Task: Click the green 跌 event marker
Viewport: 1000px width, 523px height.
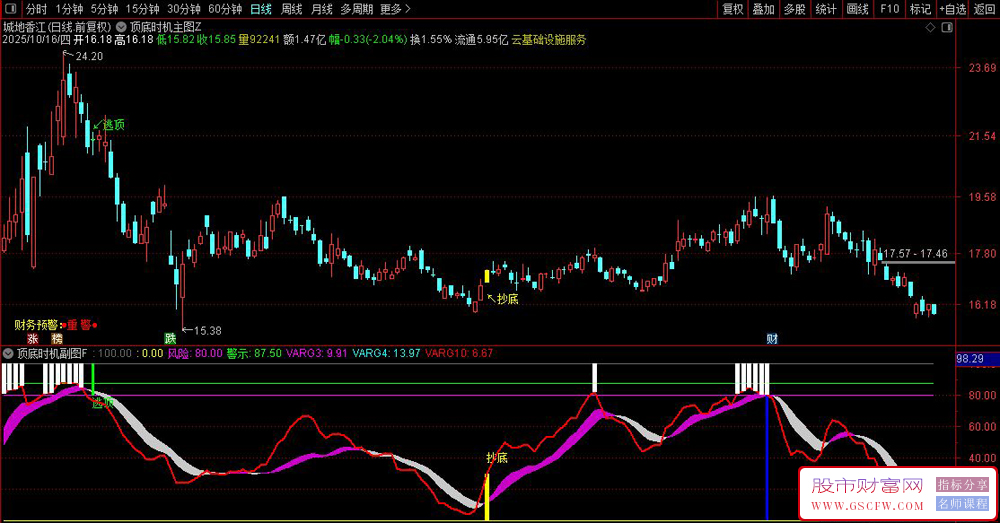Action: point(170,338)
